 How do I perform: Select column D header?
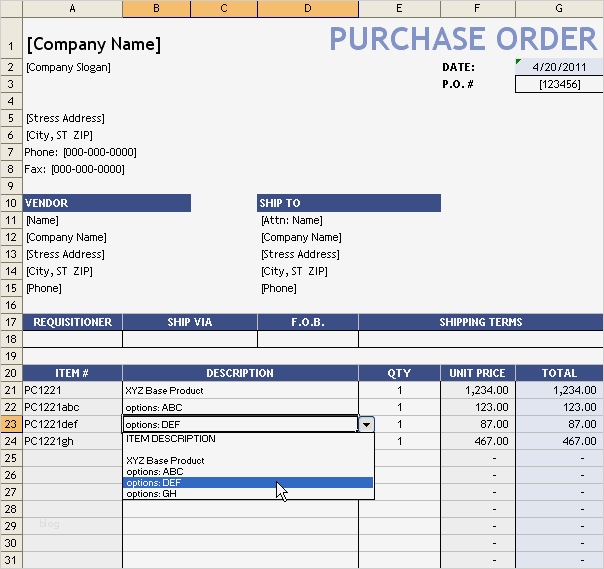pos(308,8)
